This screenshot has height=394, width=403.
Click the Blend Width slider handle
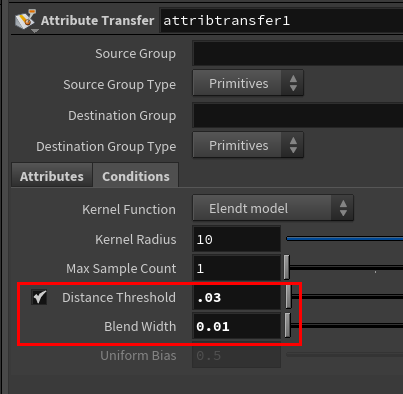(x=288, y=325)
